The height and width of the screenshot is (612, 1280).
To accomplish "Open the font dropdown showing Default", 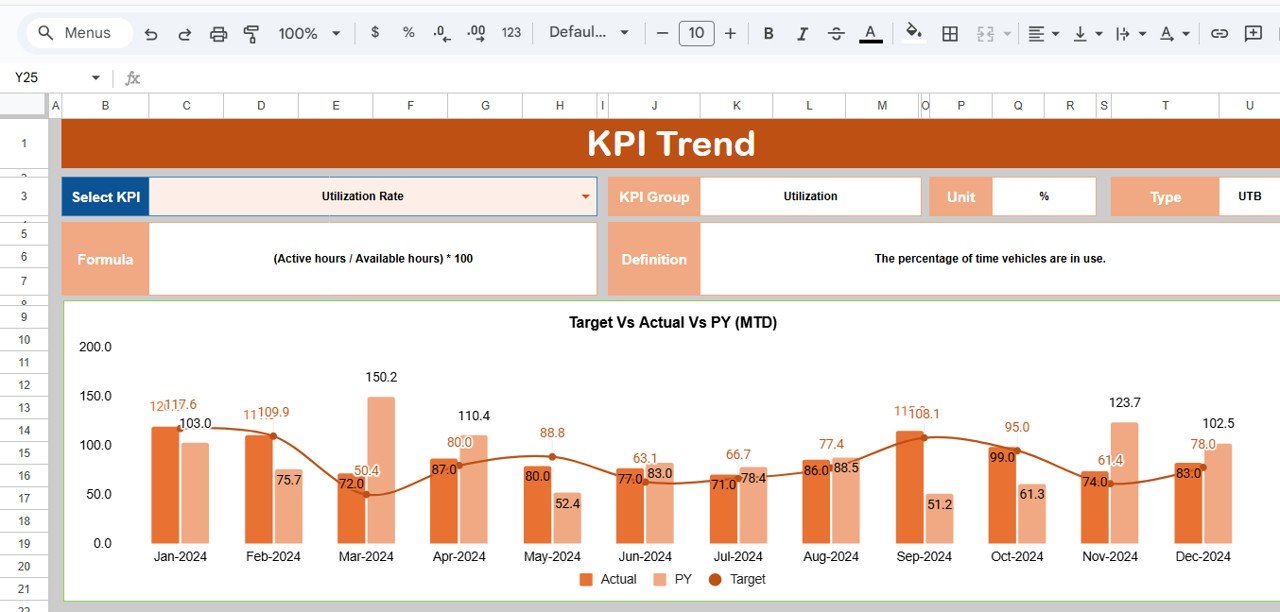I will (x=589, y=33).
